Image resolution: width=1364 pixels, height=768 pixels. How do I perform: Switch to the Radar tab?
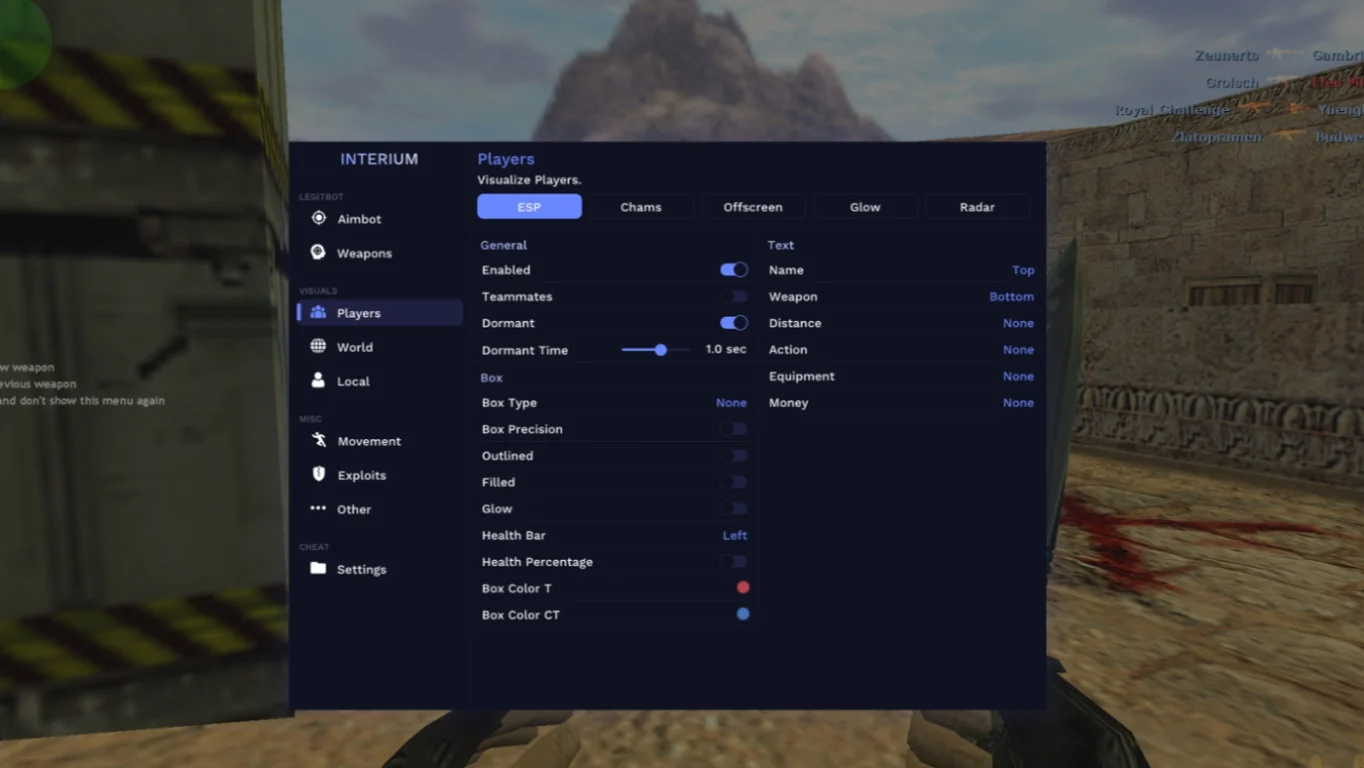pos(977,207)
